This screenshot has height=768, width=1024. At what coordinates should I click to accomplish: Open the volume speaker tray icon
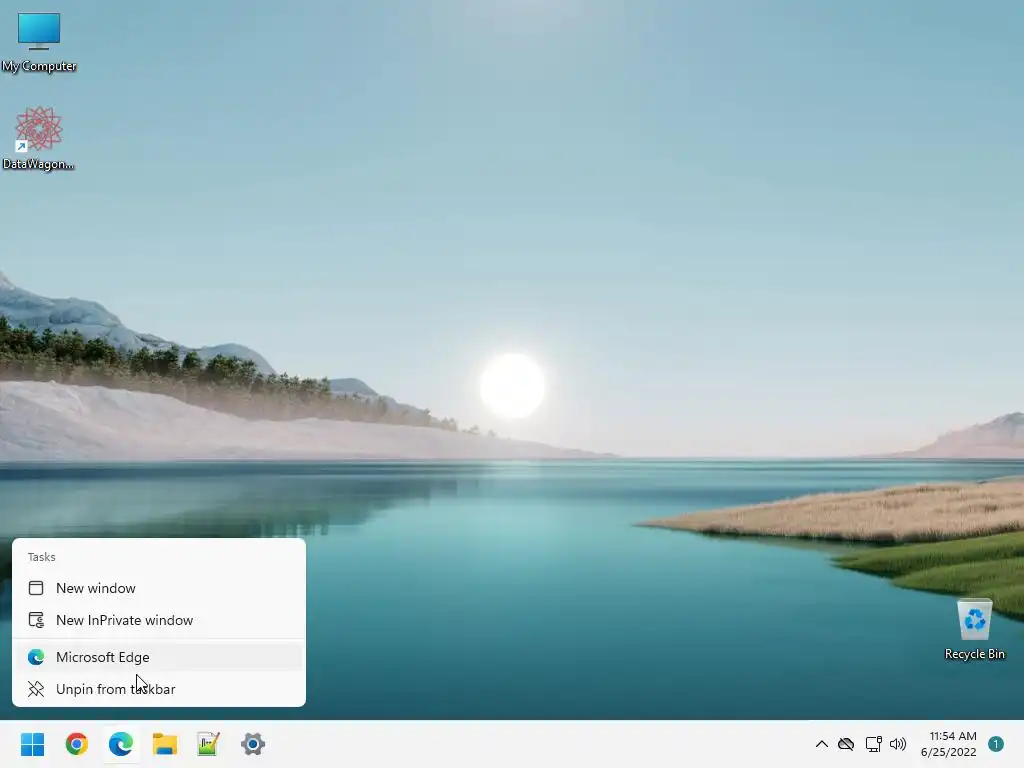pos(898,744)
